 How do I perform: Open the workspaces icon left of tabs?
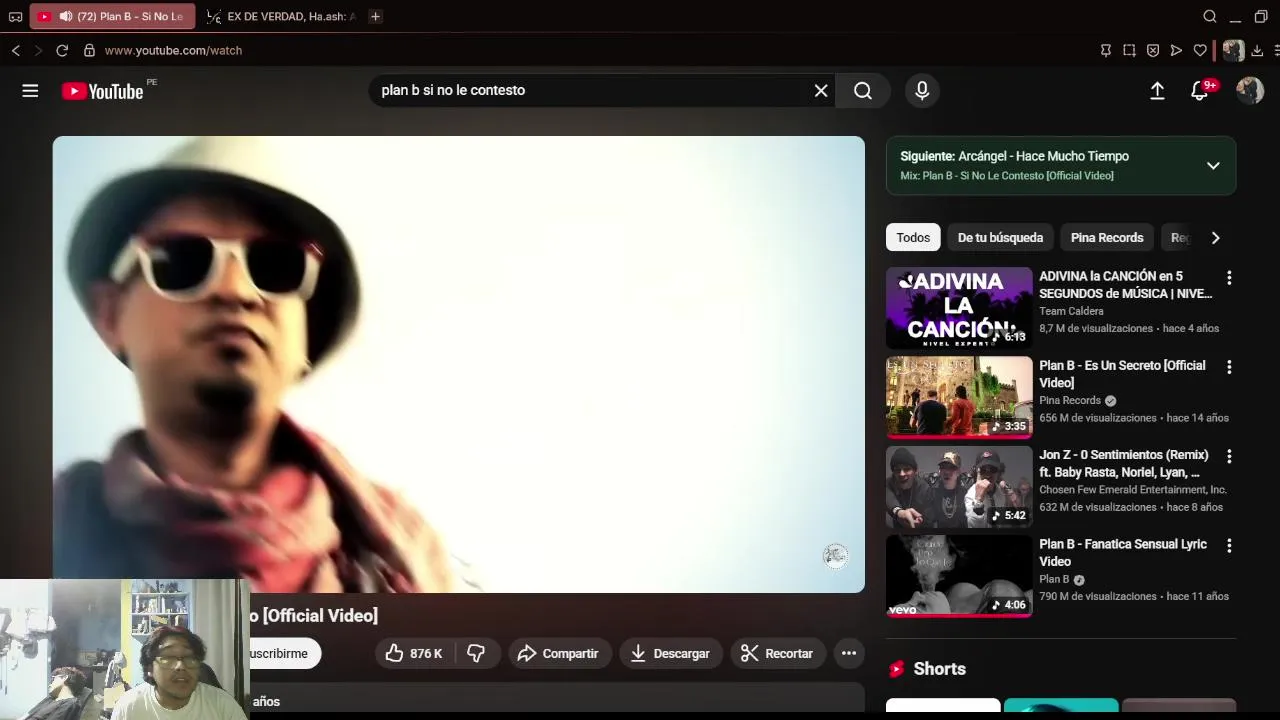tap(15, 16)
